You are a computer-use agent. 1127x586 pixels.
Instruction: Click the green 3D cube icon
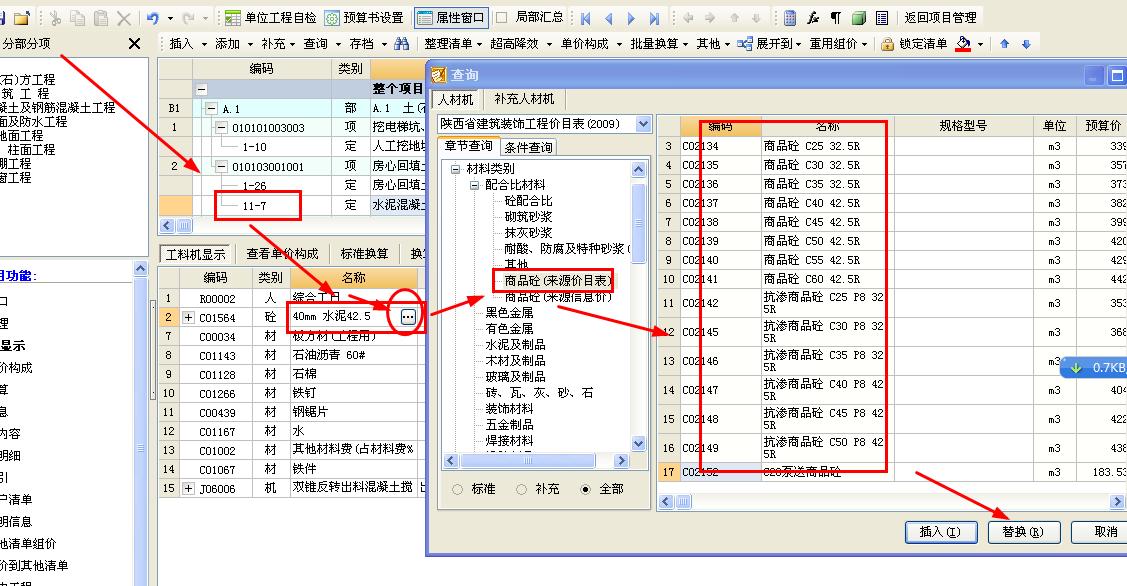(859, 18)
